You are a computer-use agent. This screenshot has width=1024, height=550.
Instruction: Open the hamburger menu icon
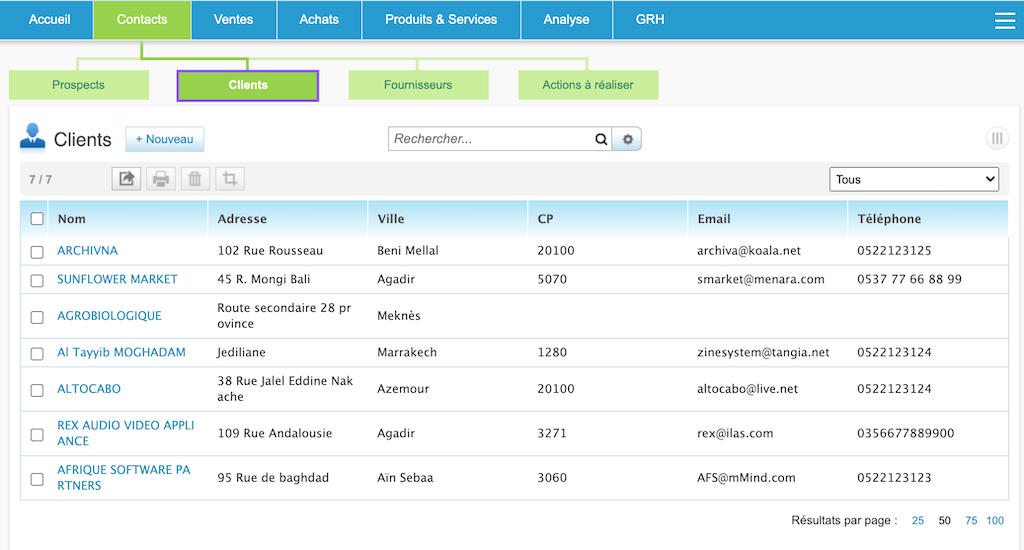point(1004,20)
